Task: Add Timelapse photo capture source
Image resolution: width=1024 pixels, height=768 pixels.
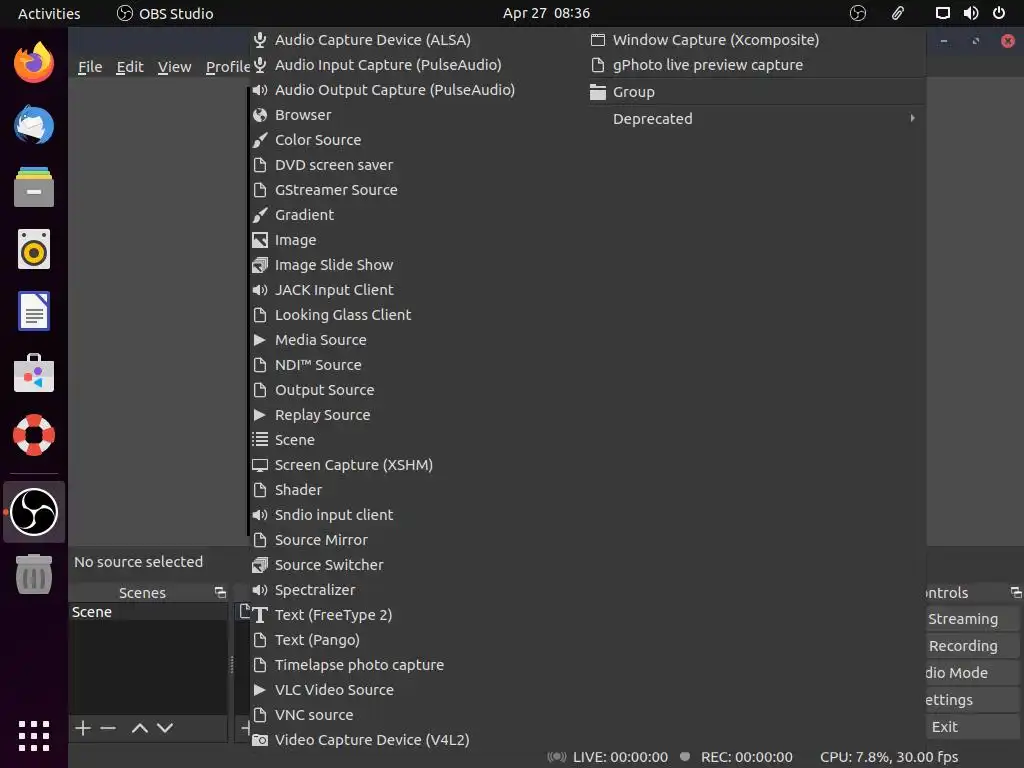Action: click(x=418, y=665)
